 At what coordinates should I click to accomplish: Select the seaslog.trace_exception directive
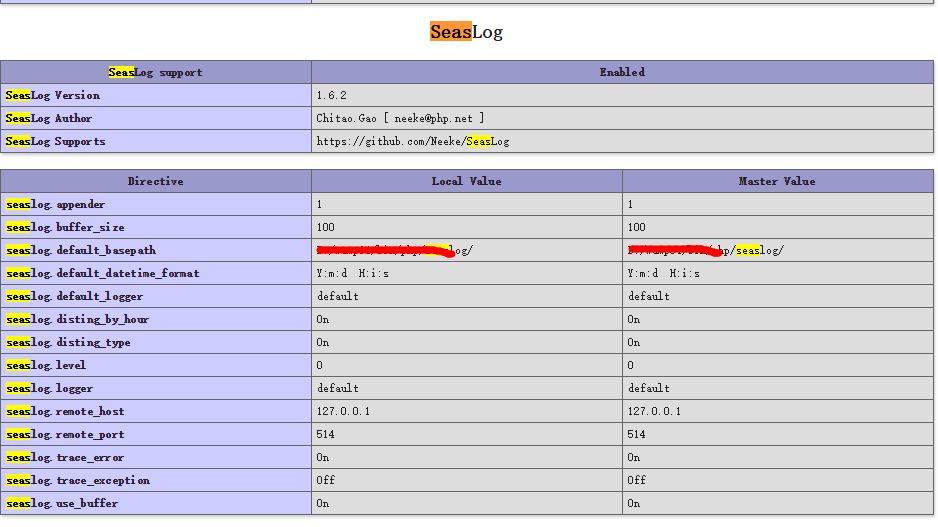78,481
